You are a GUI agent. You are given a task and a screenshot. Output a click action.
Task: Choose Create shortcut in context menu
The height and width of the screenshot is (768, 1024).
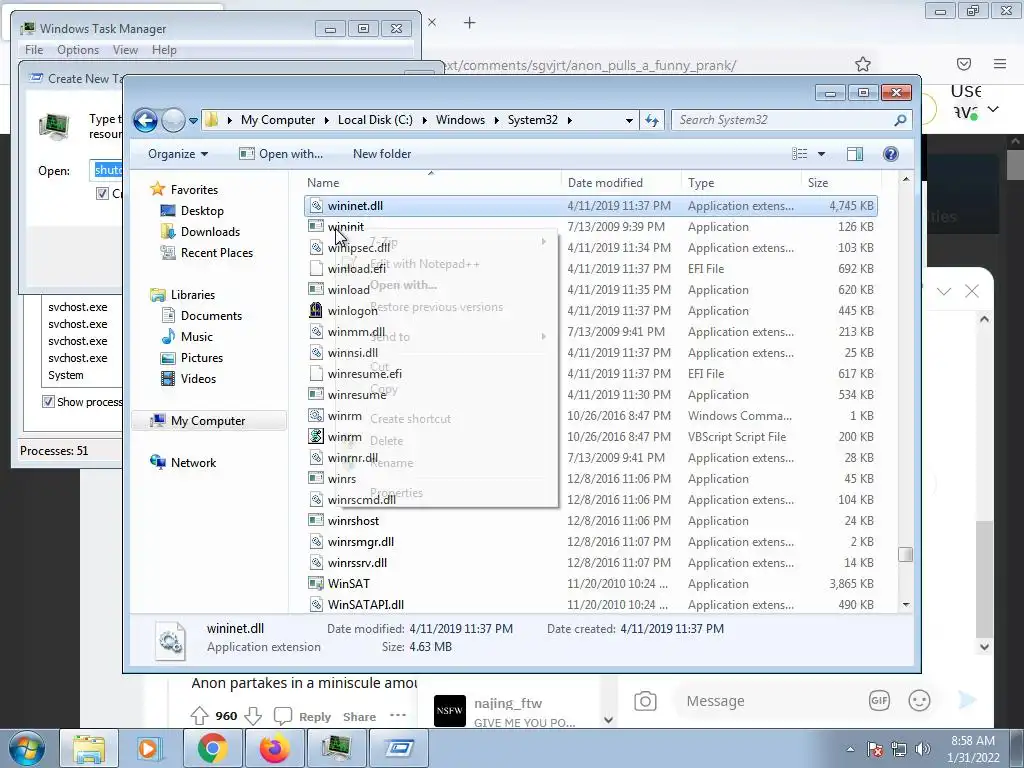pyautogui.click(x=410, y=419)
